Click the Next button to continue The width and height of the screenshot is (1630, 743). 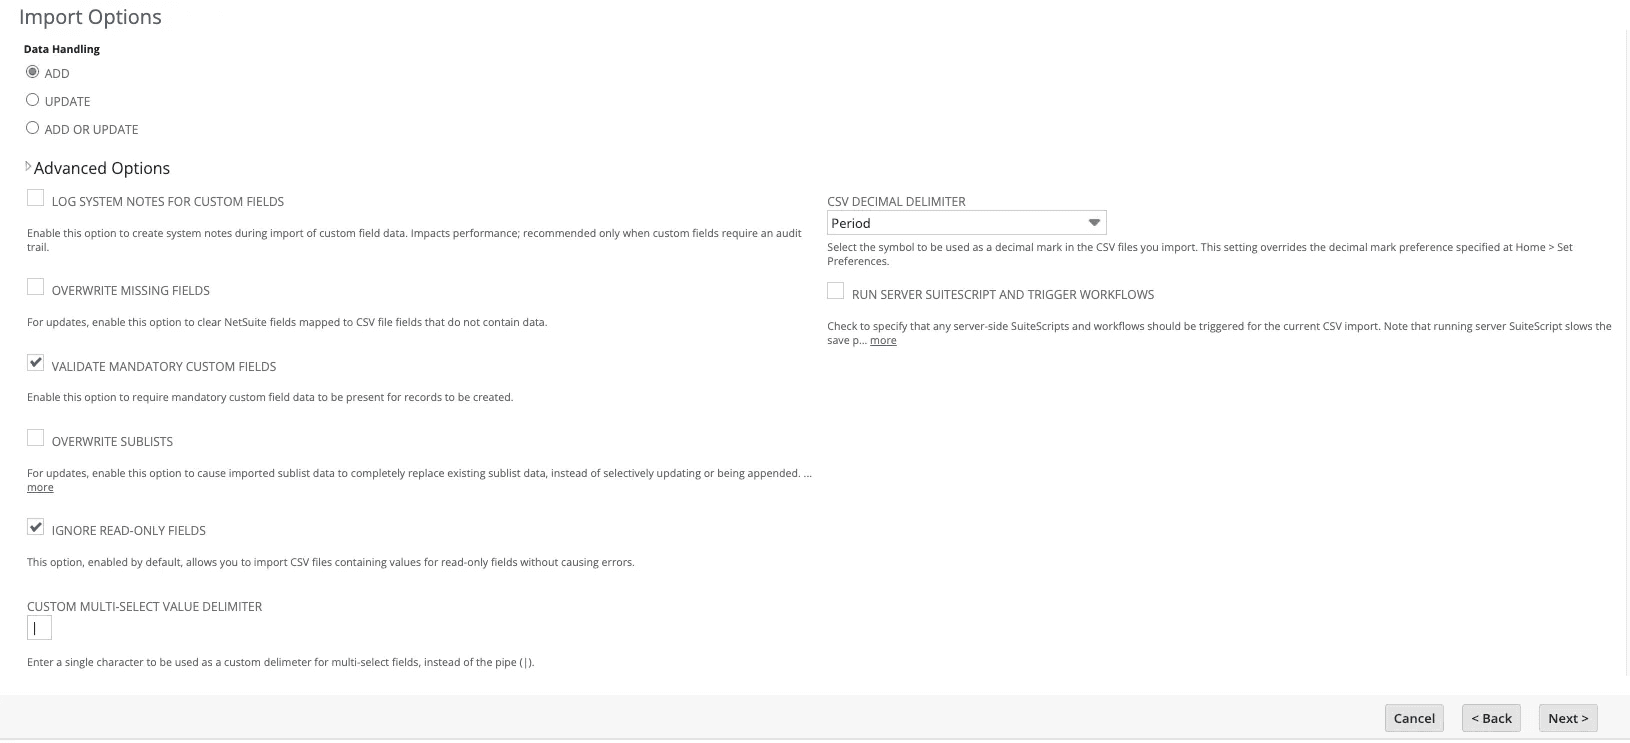click(x=1567, y=717)
